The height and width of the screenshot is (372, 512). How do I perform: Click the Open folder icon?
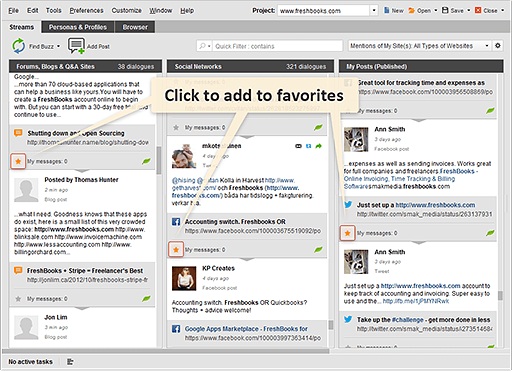(x=412, y=11)
